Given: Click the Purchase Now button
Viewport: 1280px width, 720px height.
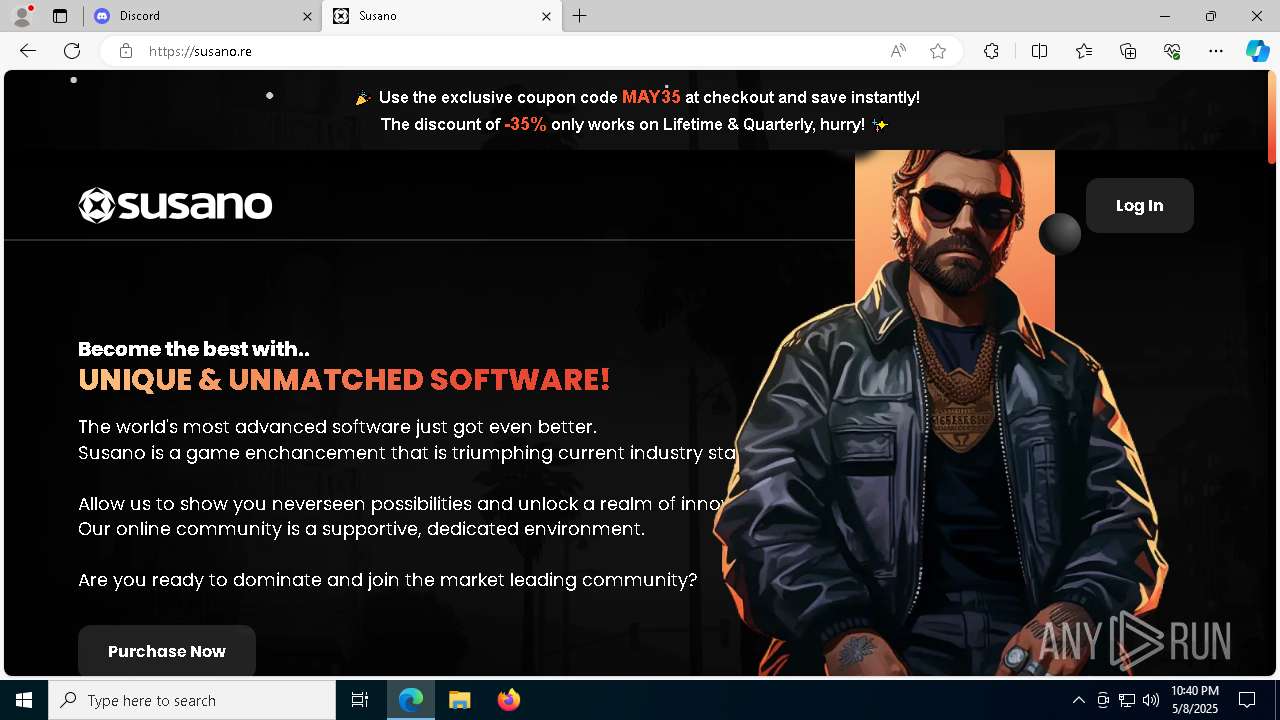Looking at the screenshot, I should click(x=167, y=651).
